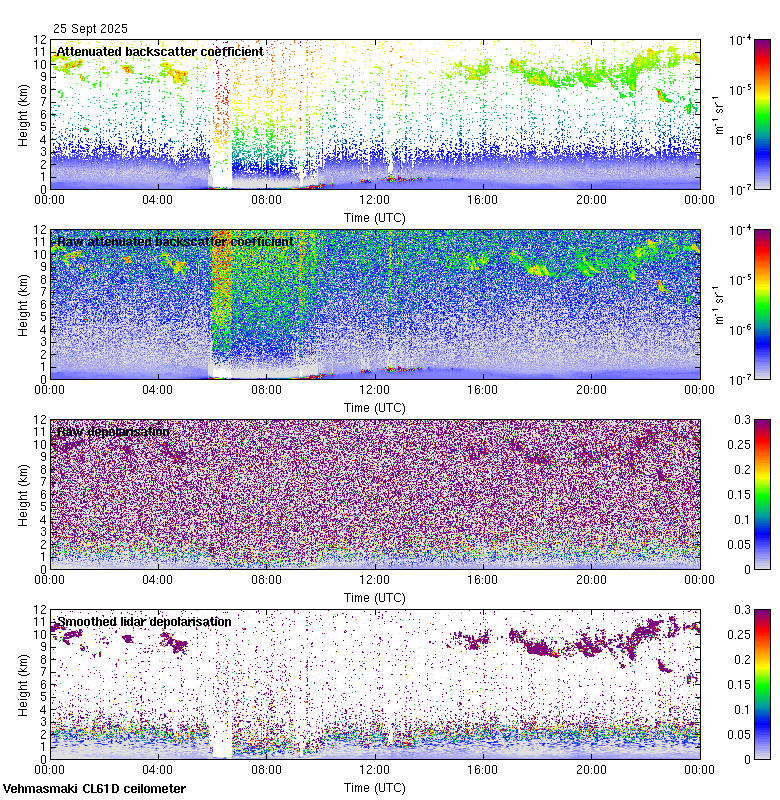The width and height of the screenshot is (780, 800).
Task: Click the '25 Sept 2025' date label
Action: 90,29
